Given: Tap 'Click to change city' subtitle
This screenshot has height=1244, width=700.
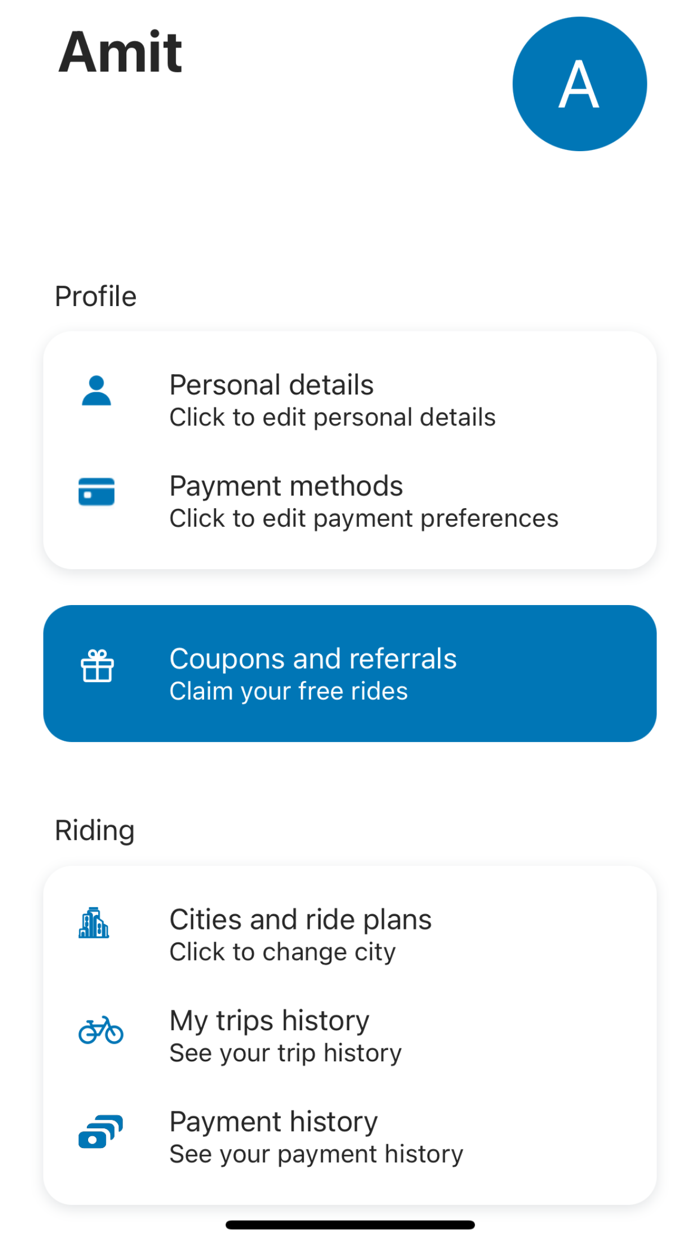Looking at the screenshot, I should (282, 951).
